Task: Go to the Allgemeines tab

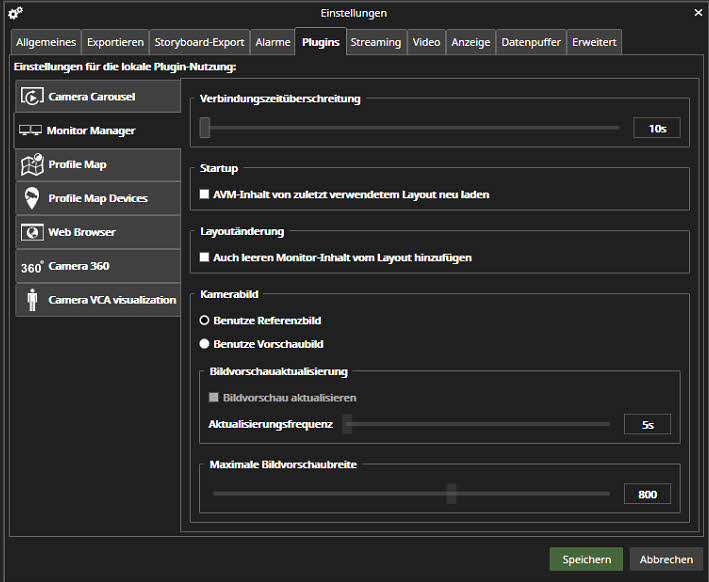Action: click(46, 42)
